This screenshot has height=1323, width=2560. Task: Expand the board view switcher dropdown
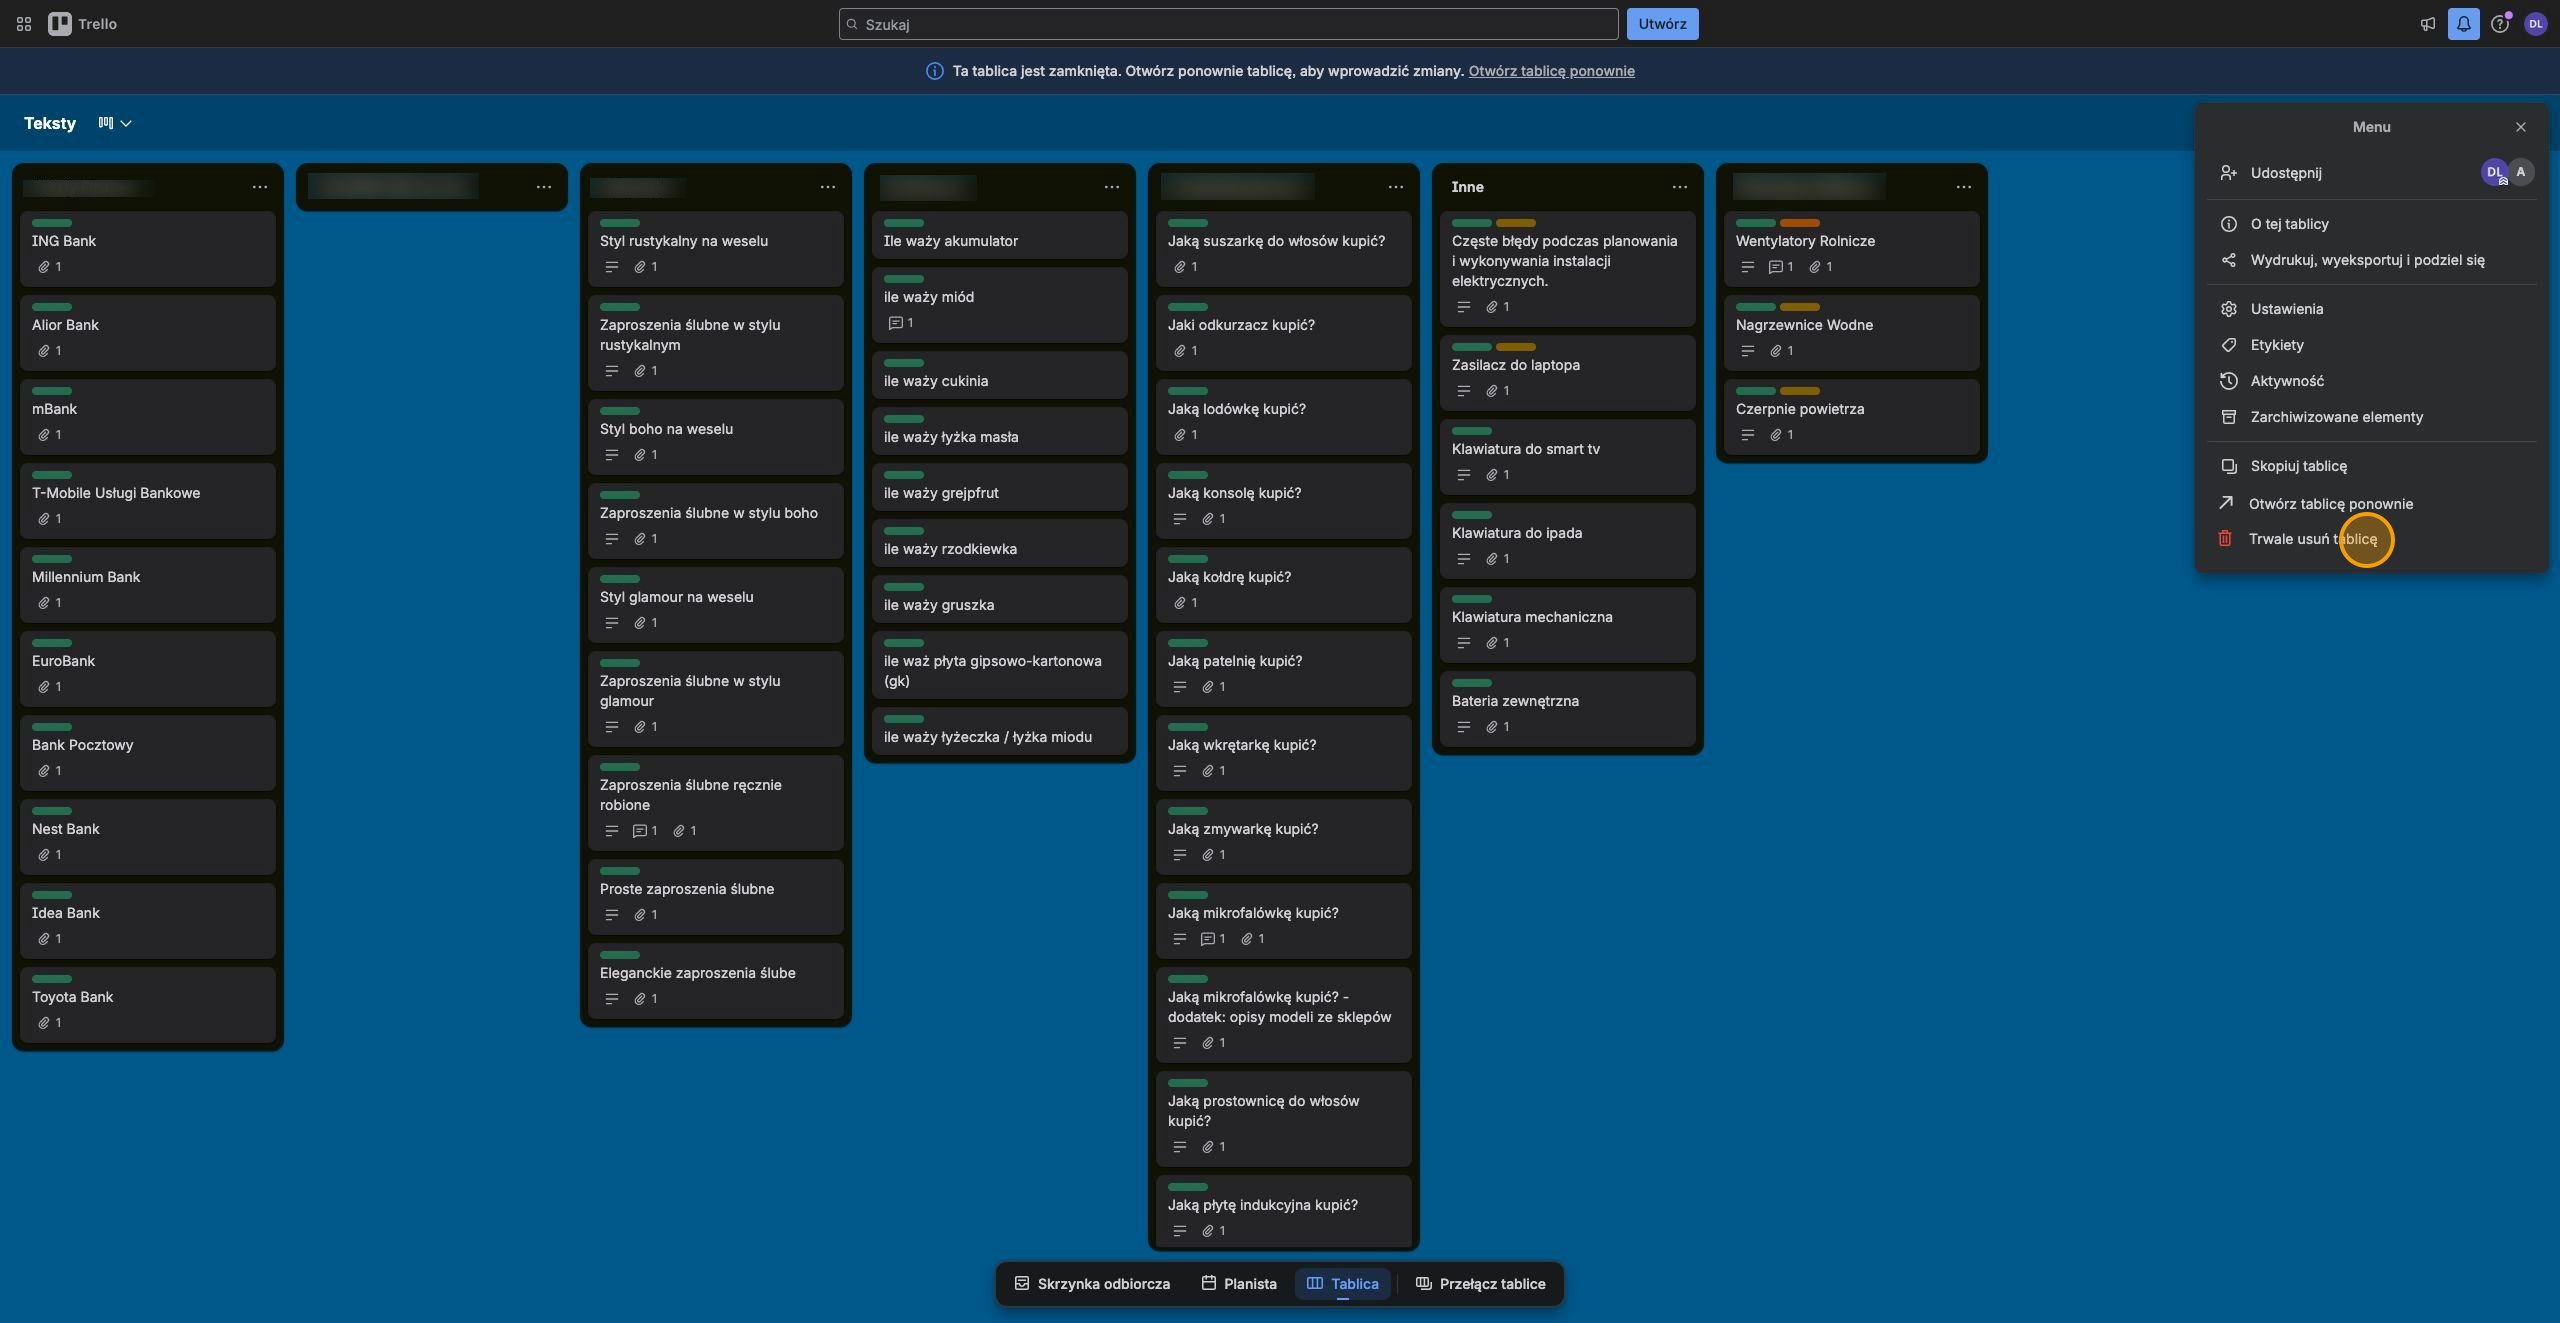pos(114,123)
